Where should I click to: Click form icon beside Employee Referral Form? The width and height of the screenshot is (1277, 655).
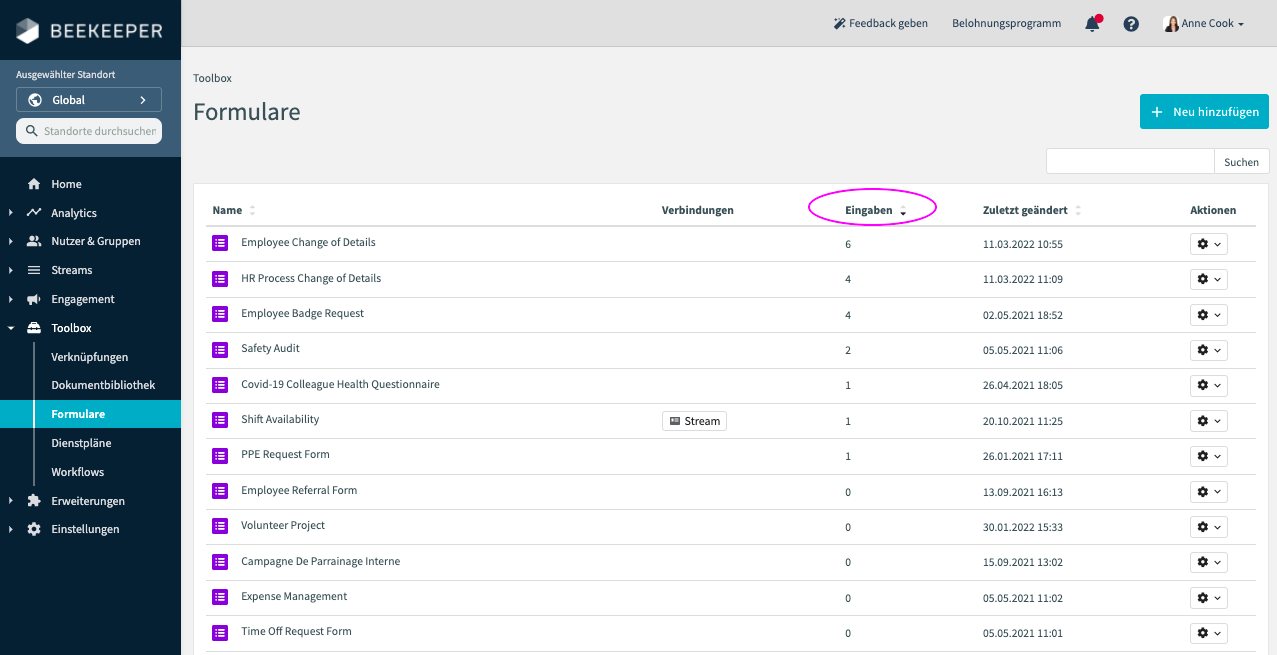coord(220,491)
